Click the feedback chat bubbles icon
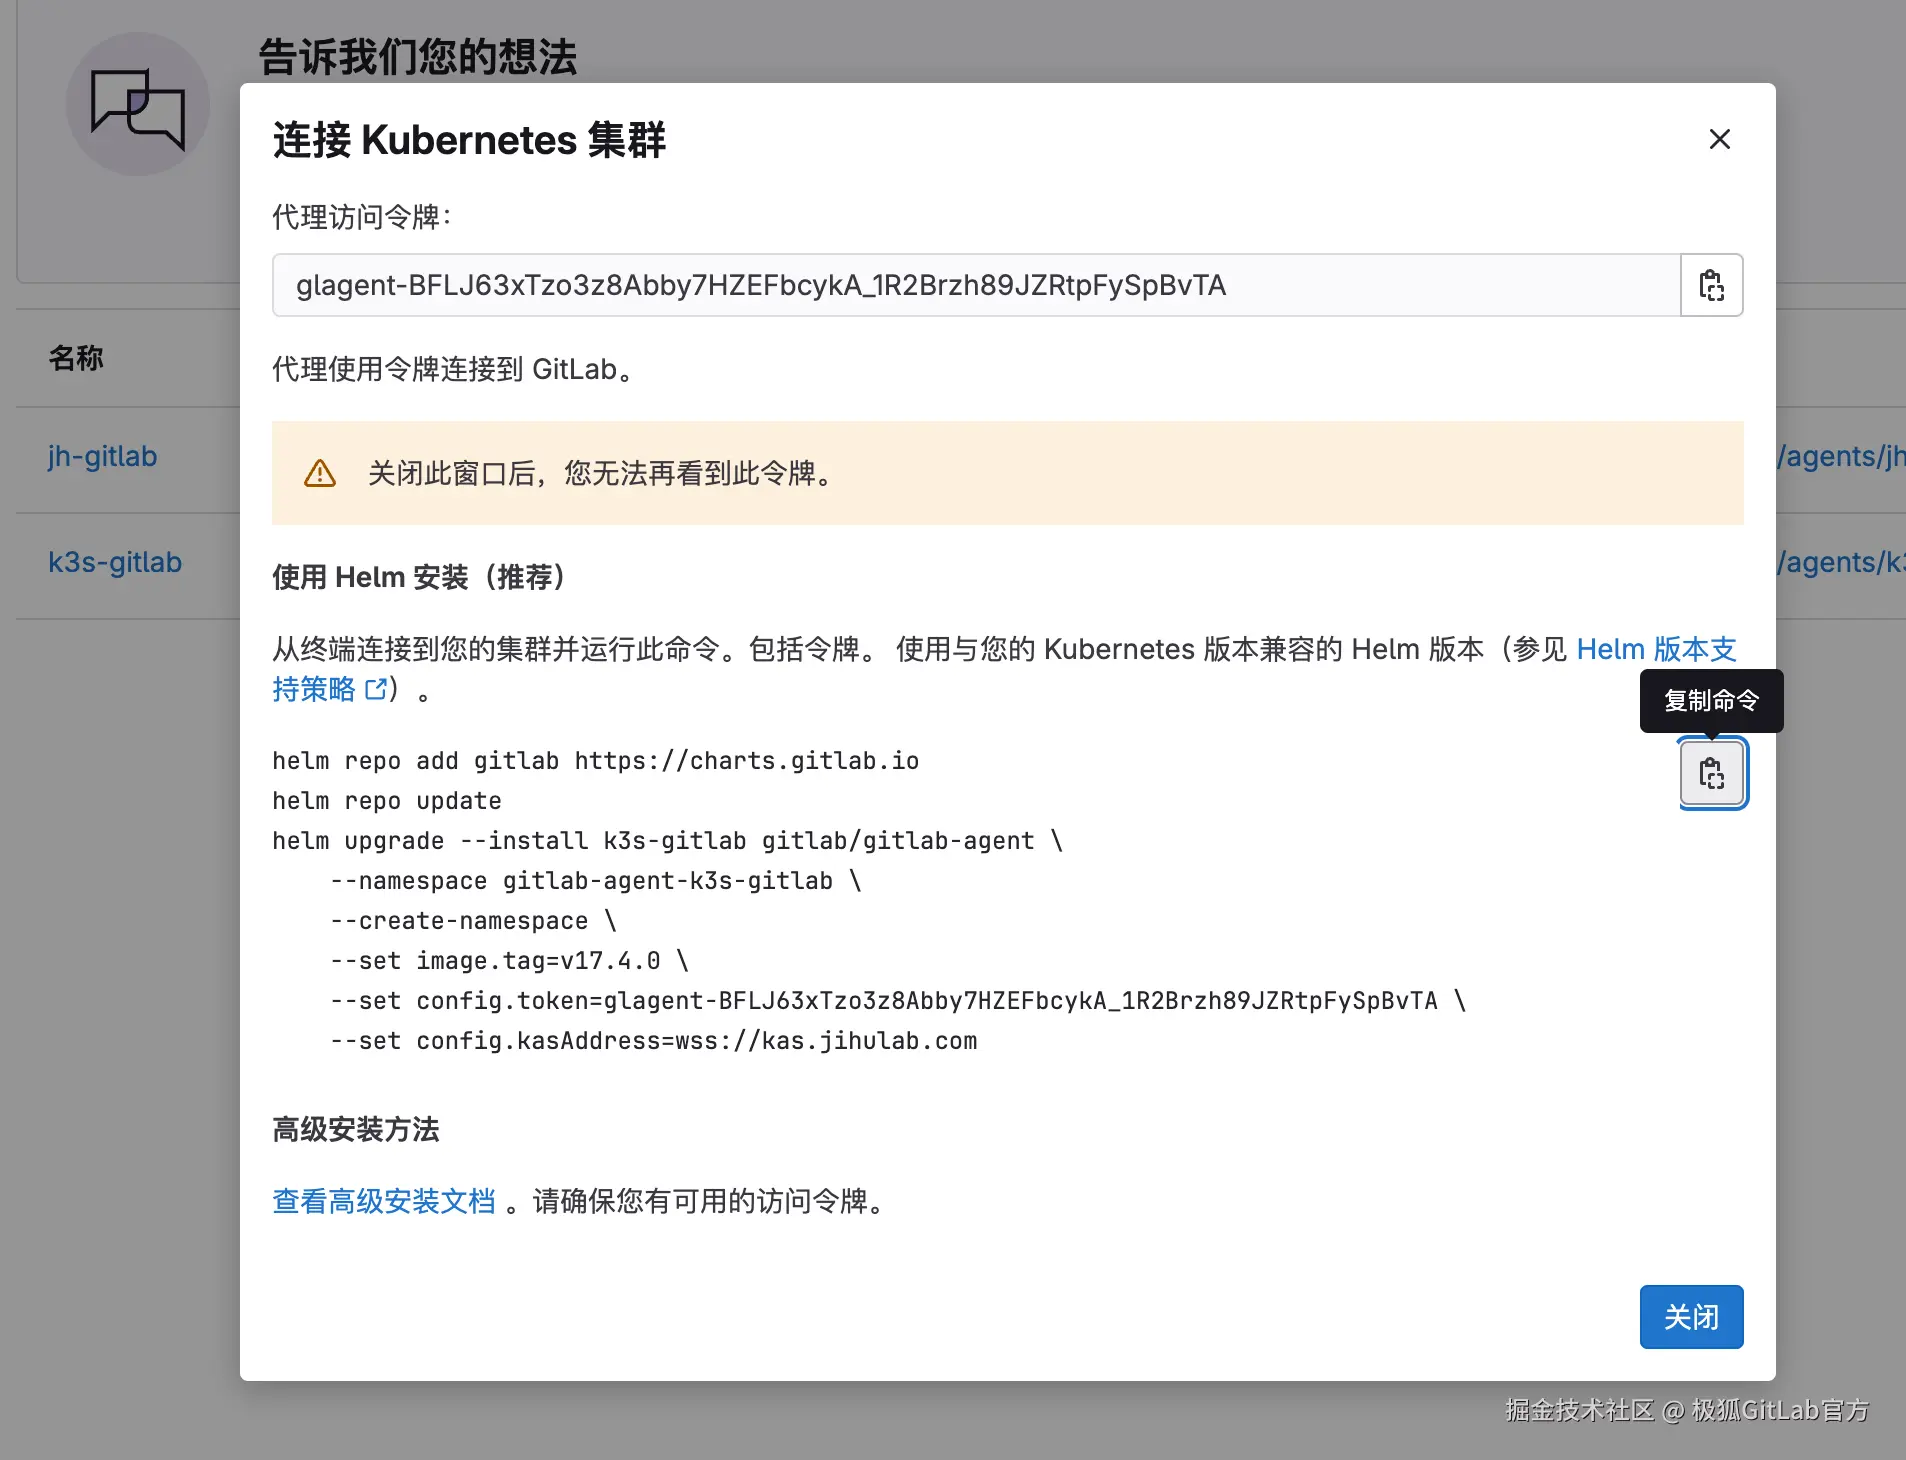This screenshot has width=1906, height=1460. coord(138,105)
